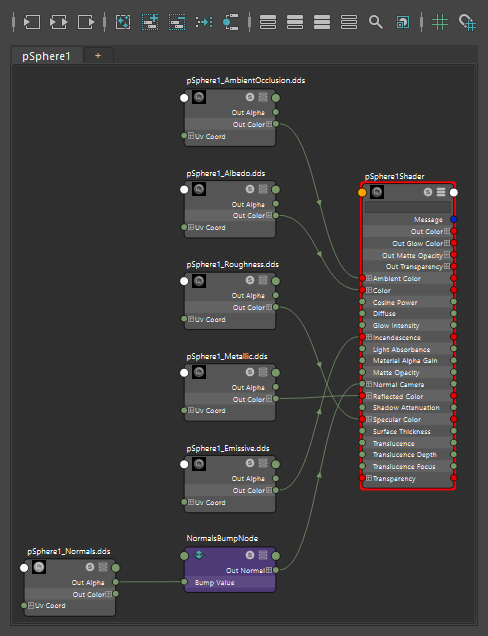
Task: Click the clear graph icon with sparkles
Action: pyautogui.click(x=123, y=22)
